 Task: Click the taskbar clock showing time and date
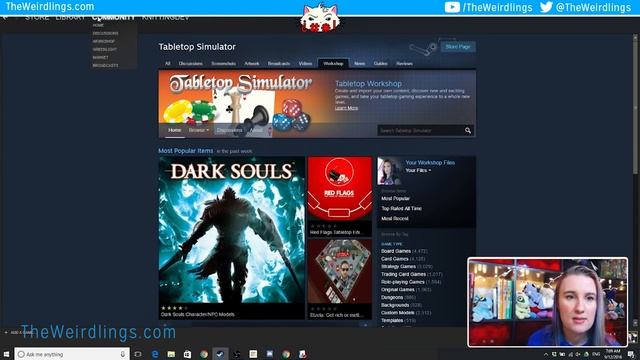coord(613,354)
